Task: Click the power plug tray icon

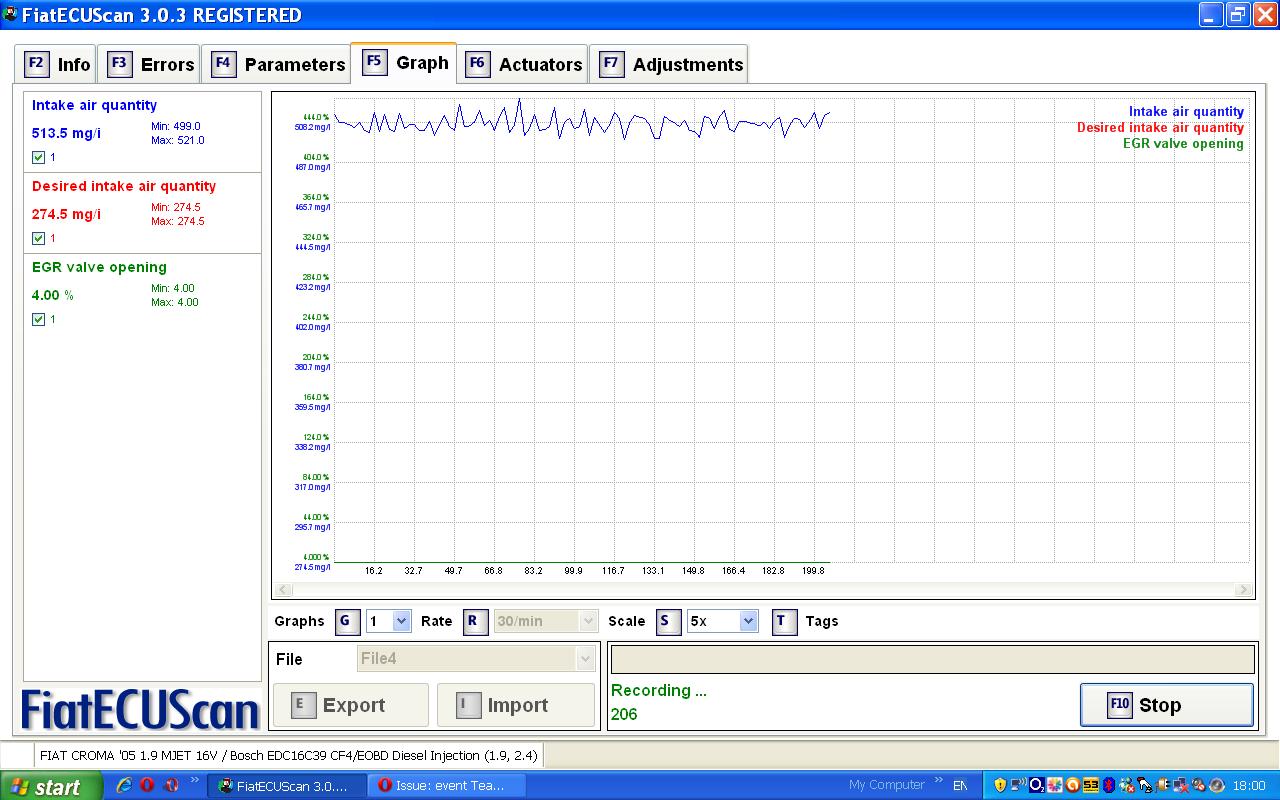Action: tap(1163, 785)
